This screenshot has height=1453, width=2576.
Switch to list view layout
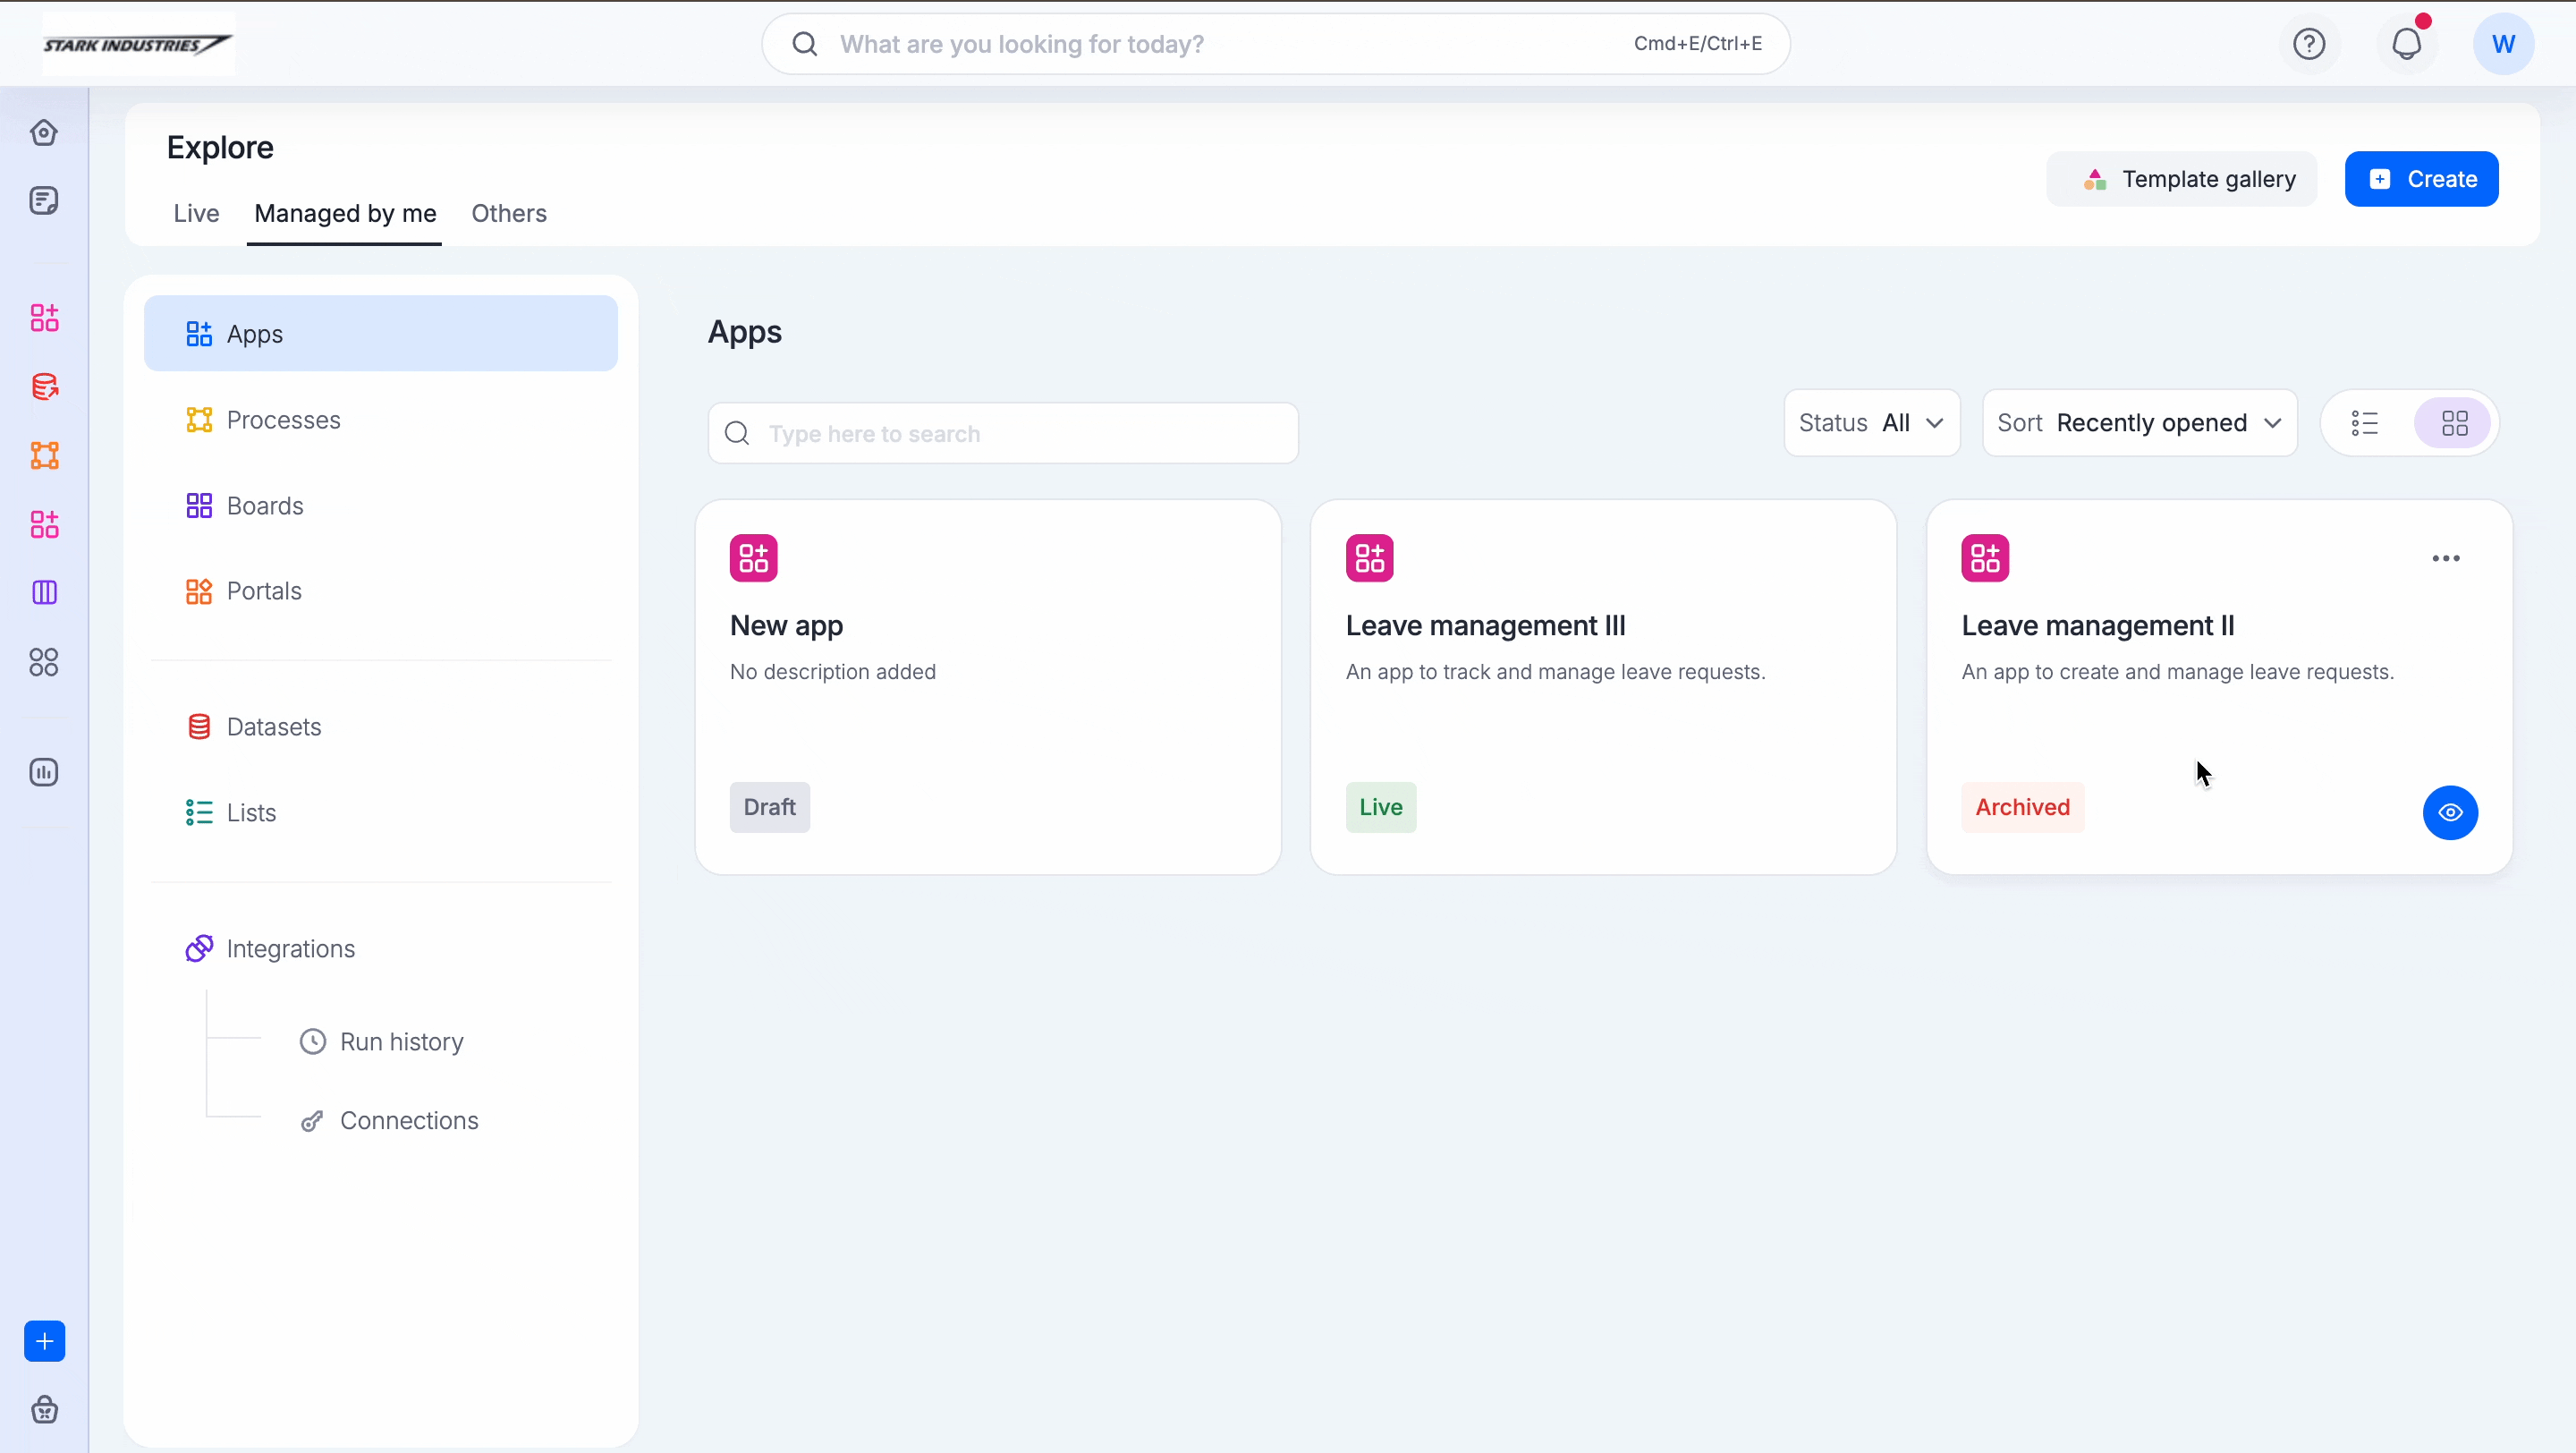point(2365,423)
